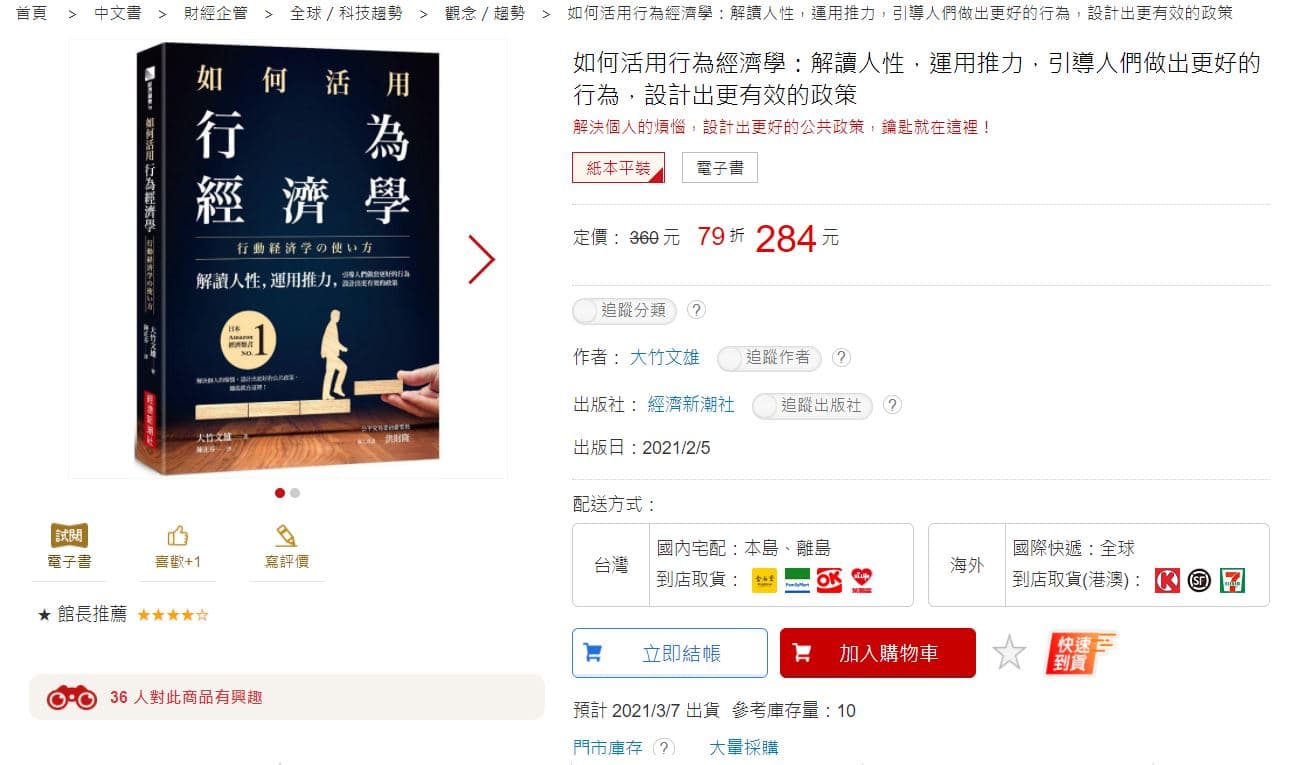Select the 紙本平裝 format tab
The image size is (1309, 765).
[x=619, y=168]
